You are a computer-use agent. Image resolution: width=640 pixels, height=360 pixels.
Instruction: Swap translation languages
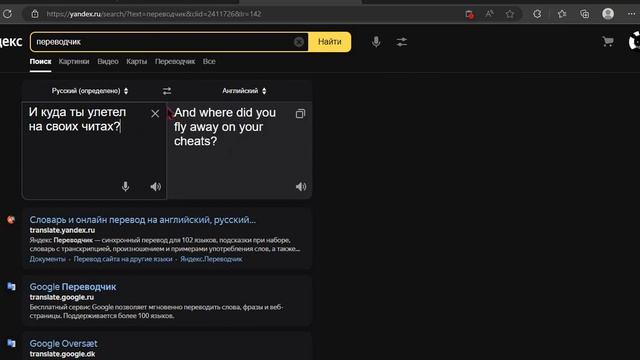[x=167, y=91]
